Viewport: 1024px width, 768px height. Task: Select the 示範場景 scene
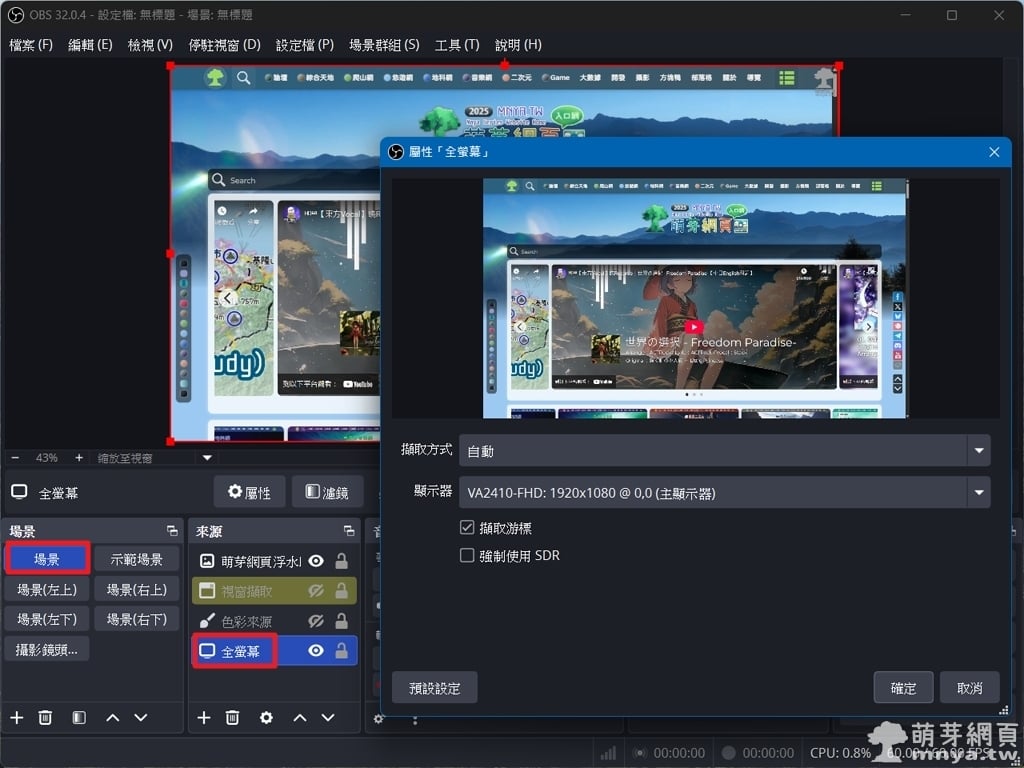click(136, 559)
